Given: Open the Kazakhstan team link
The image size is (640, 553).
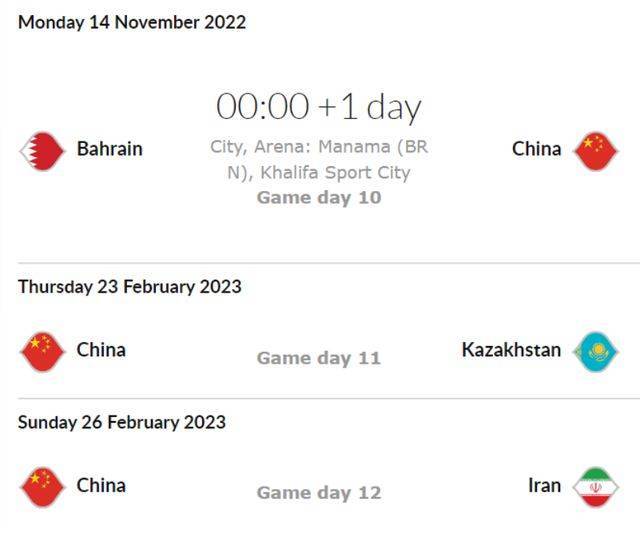Looking at the screenshot, I should 511,350.
